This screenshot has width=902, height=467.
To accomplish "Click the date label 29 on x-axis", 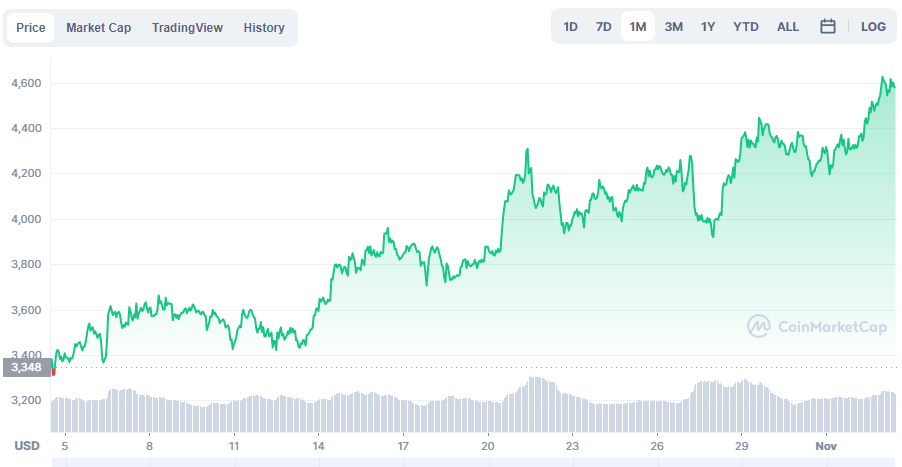I will point(741,446).
